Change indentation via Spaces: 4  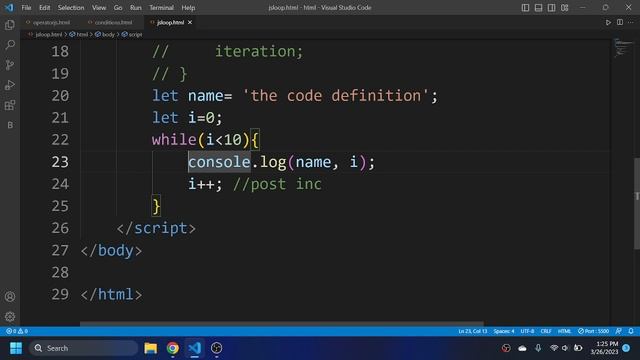pos(504,331)
